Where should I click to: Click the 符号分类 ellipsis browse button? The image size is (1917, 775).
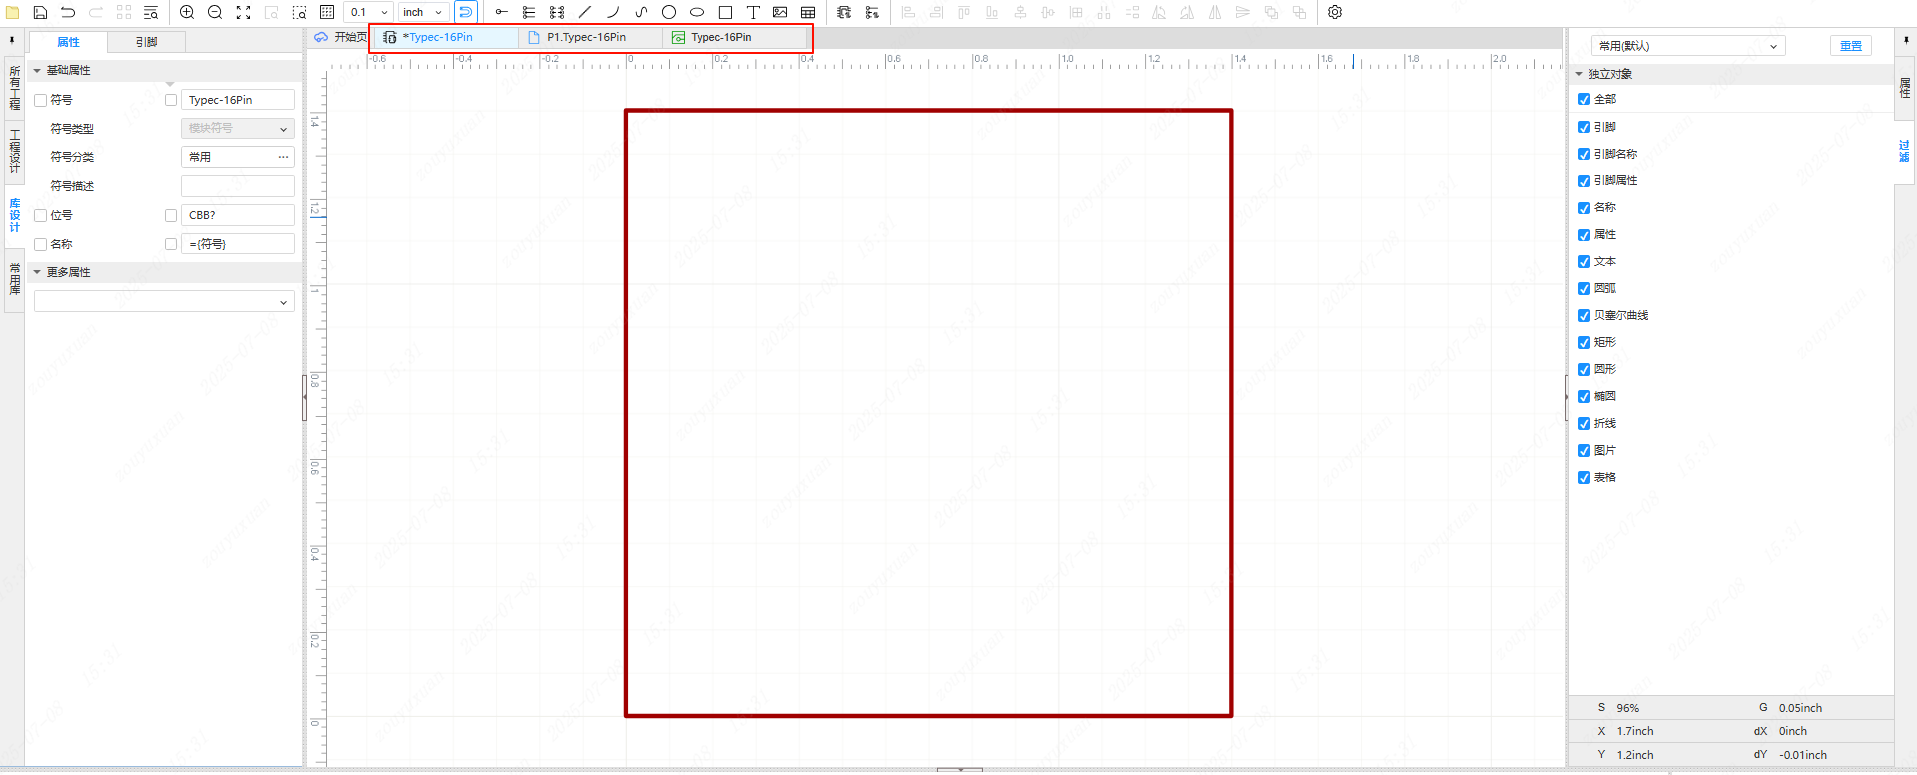pos(283,157)
